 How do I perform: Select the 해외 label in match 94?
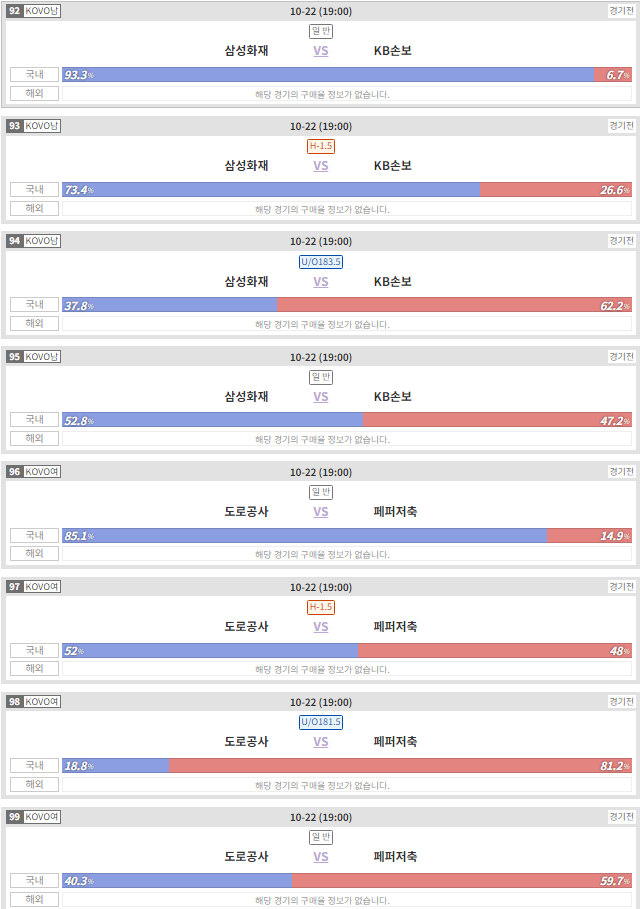coord(35,323)
